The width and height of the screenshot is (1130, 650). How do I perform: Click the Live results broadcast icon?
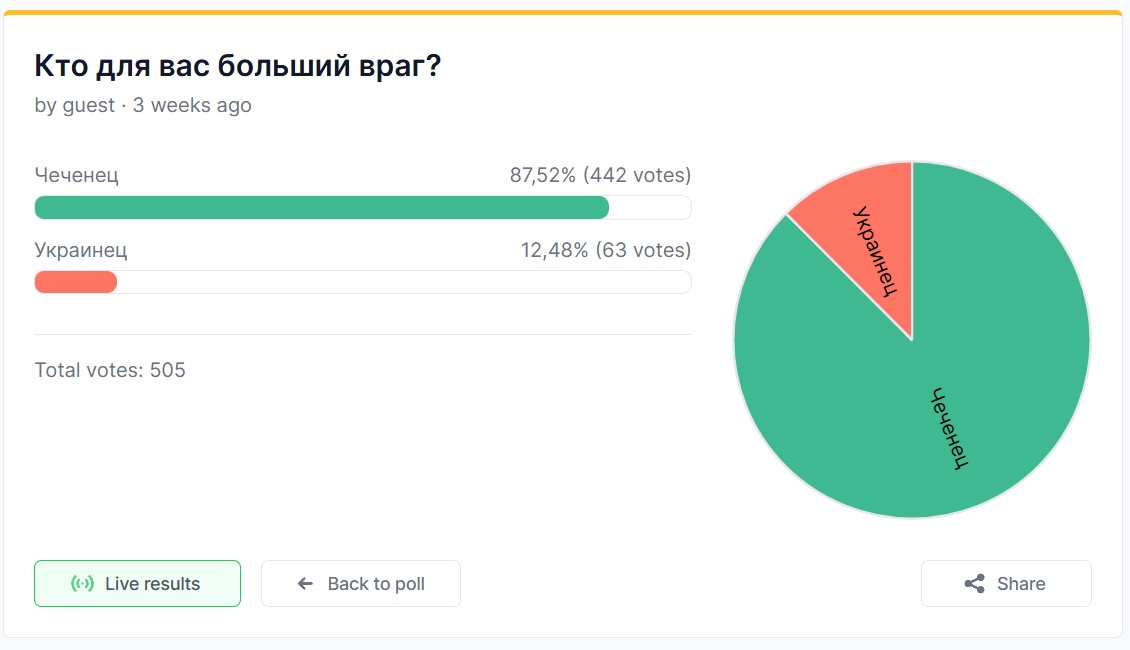82,584
